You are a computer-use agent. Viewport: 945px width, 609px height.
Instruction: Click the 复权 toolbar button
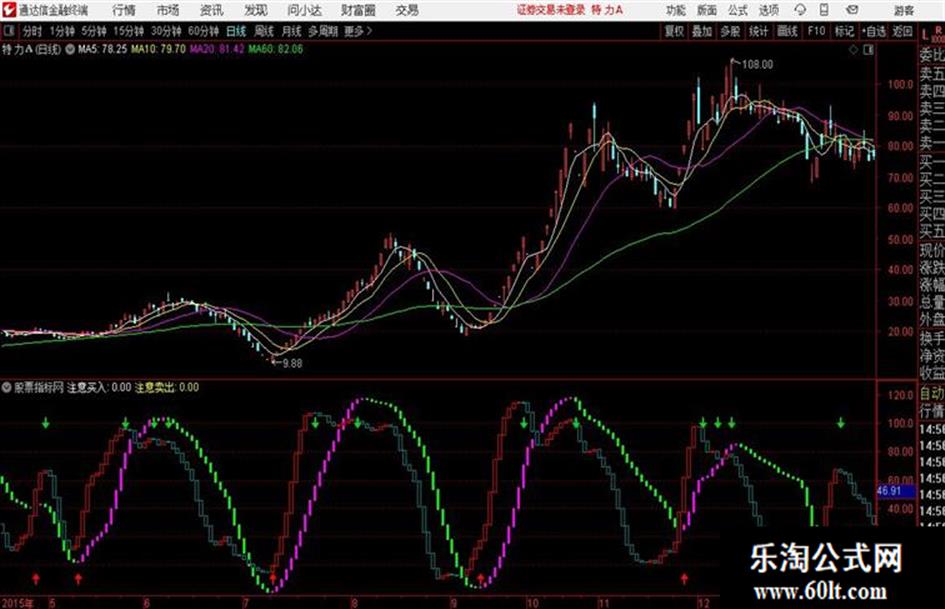tap(674, 31)
